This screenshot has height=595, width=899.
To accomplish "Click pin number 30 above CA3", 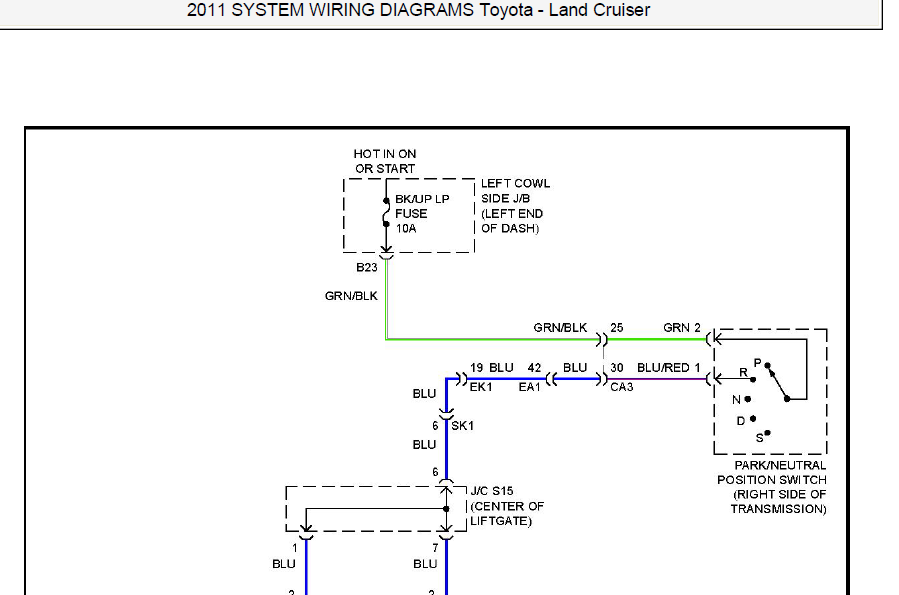I will click(x=616, y=367).
